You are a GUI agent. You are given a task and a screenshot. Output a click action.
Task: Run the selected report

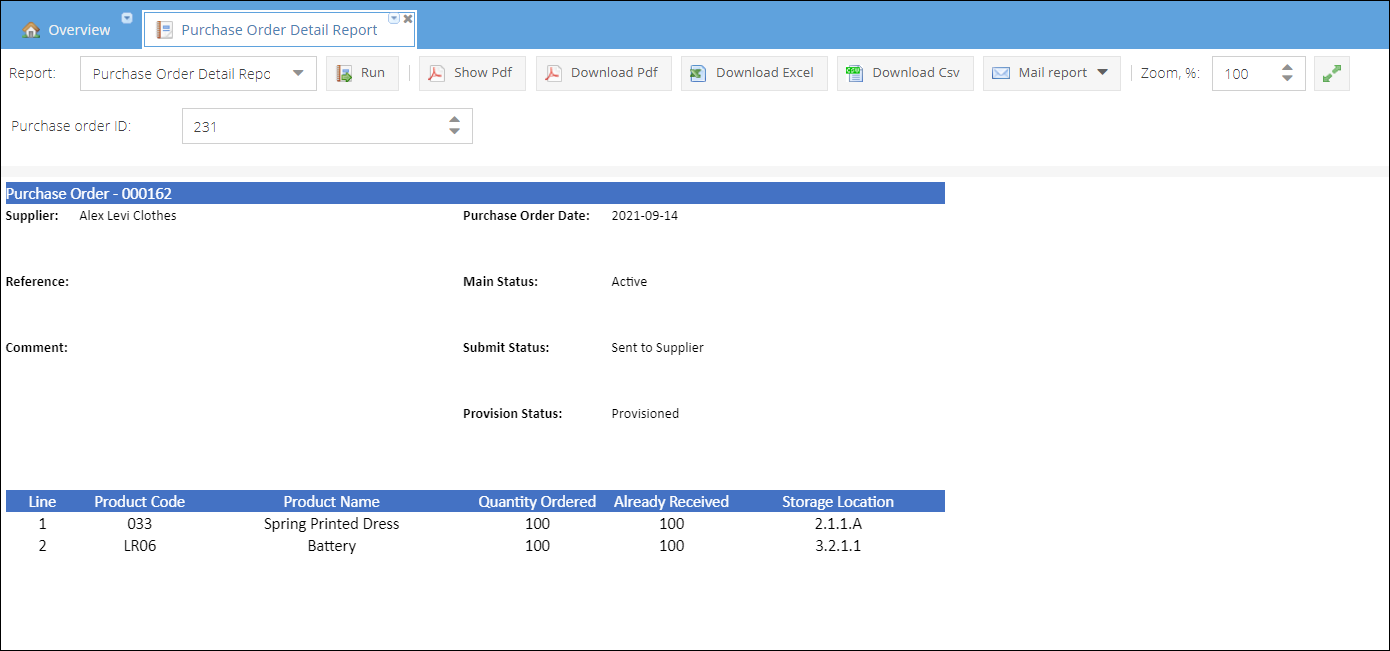pos(362,73)
